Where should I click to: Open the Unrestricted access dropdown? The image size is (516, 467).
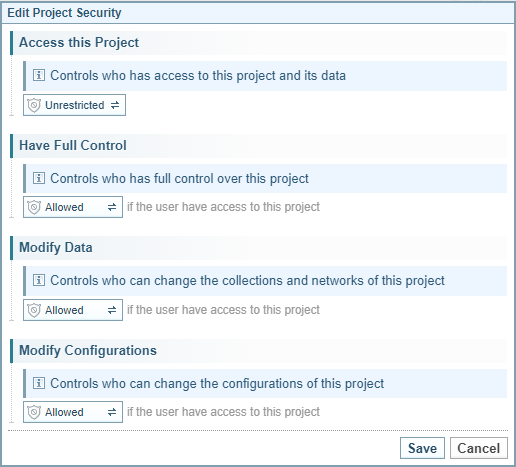point(74,105)
